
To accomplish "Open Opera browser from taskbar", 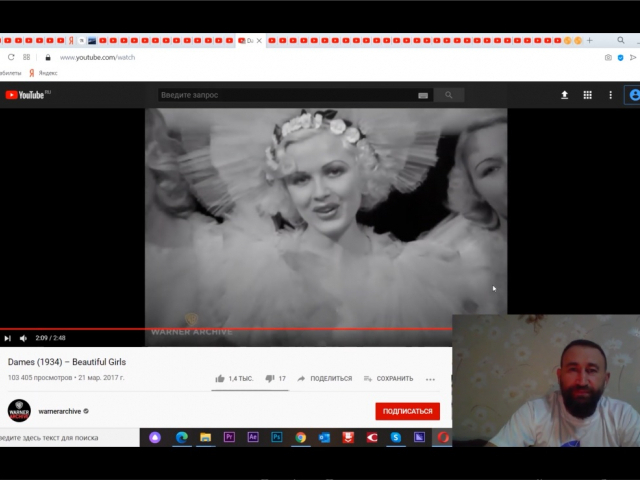I will (443, 438).
